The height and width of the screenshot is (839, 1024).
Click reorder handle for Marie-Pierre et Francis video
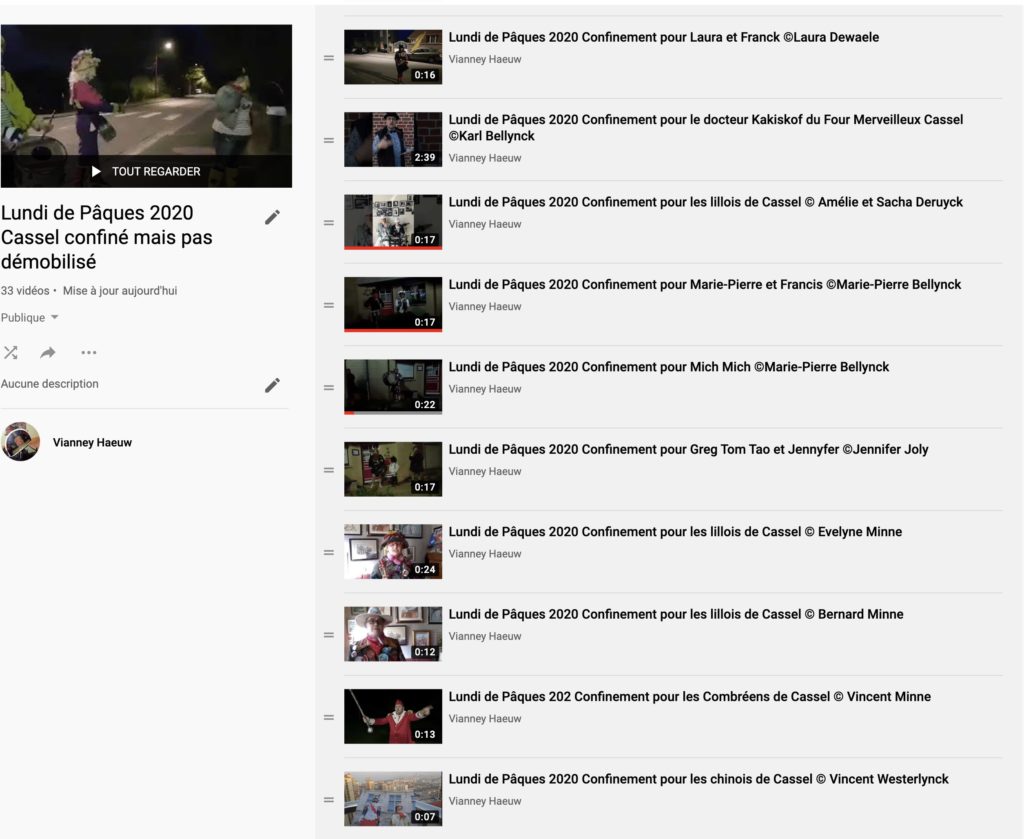(x=329, y=305)
